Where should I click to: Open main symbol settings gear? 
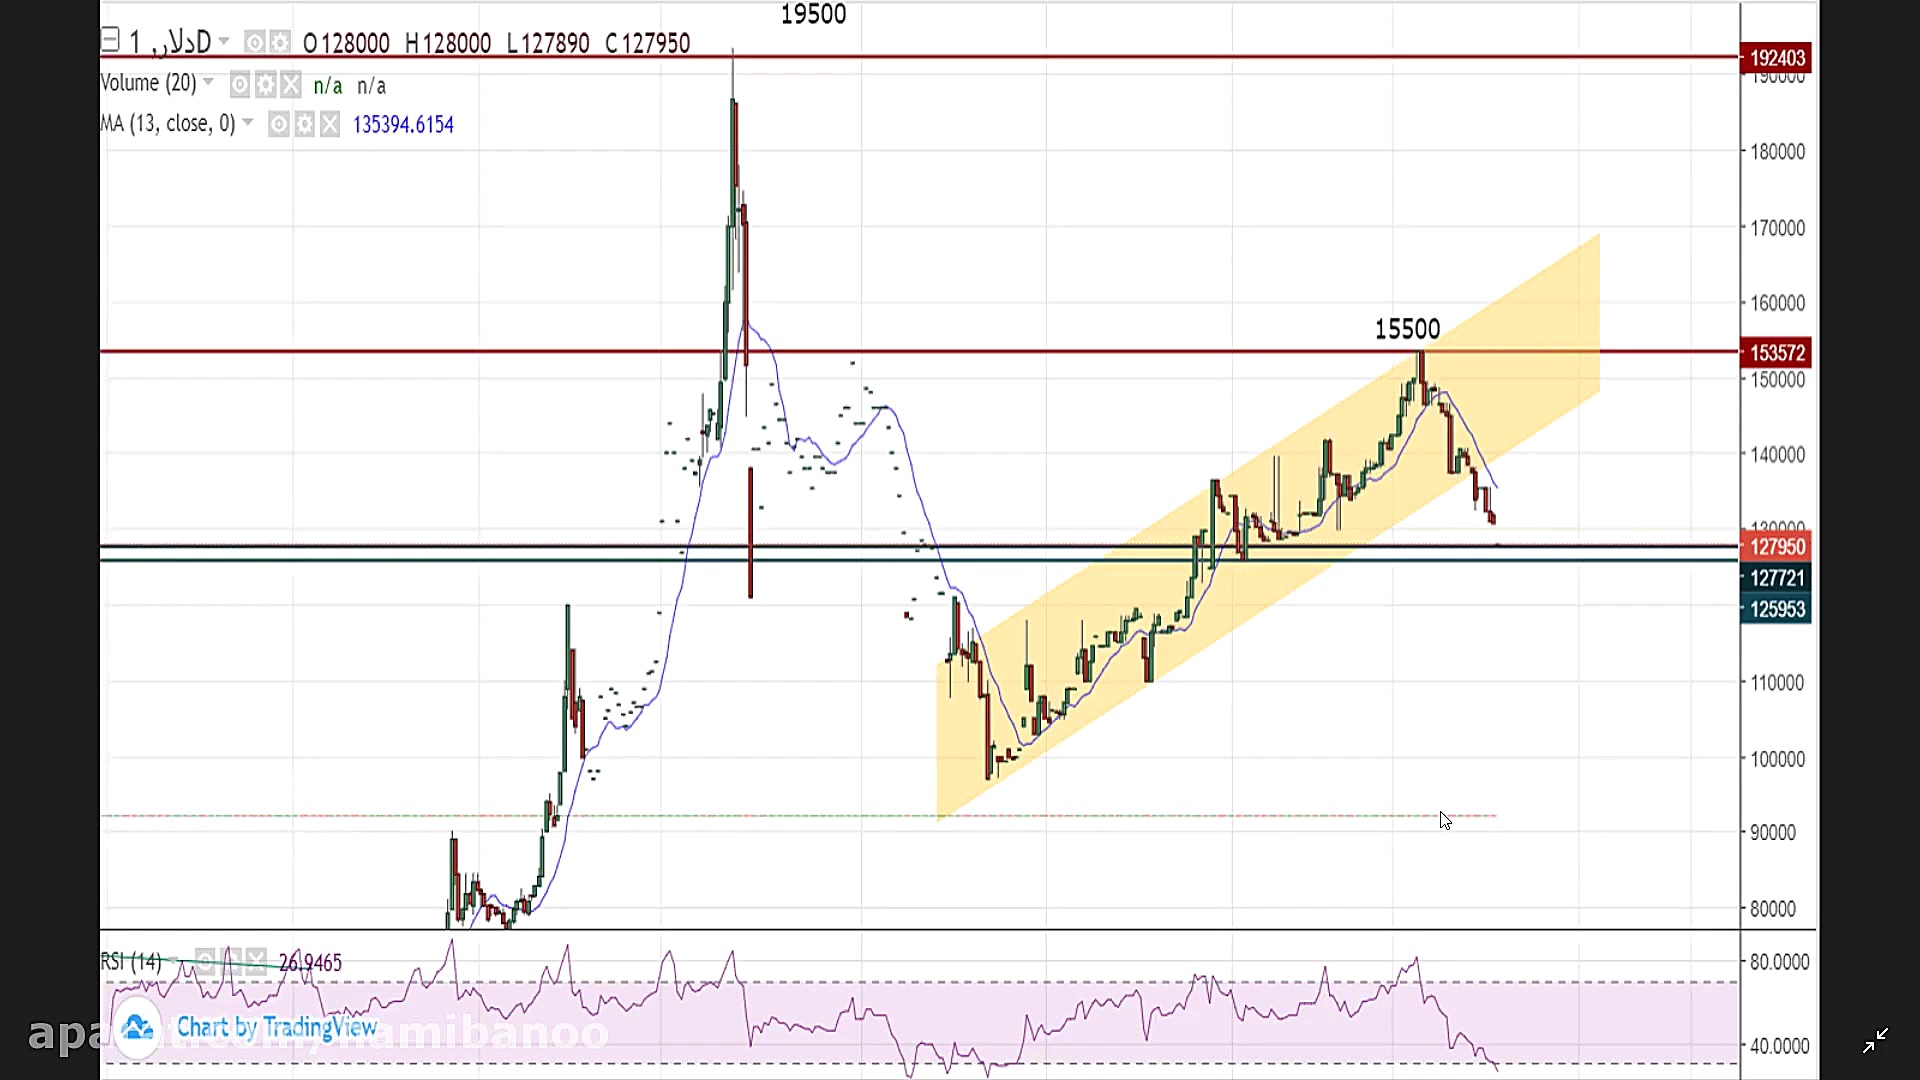click(280, 43)
